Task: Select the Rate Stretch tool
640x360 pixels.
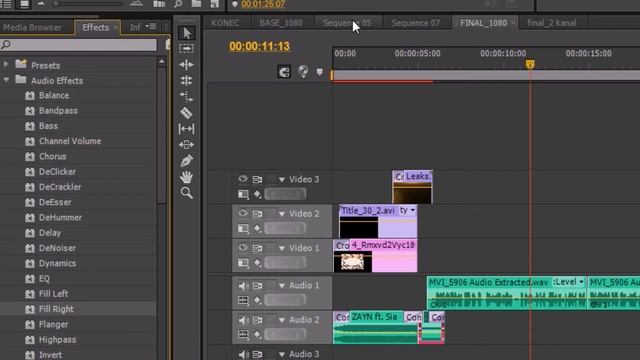Action: pyautogui.click(x=187, y=96)
